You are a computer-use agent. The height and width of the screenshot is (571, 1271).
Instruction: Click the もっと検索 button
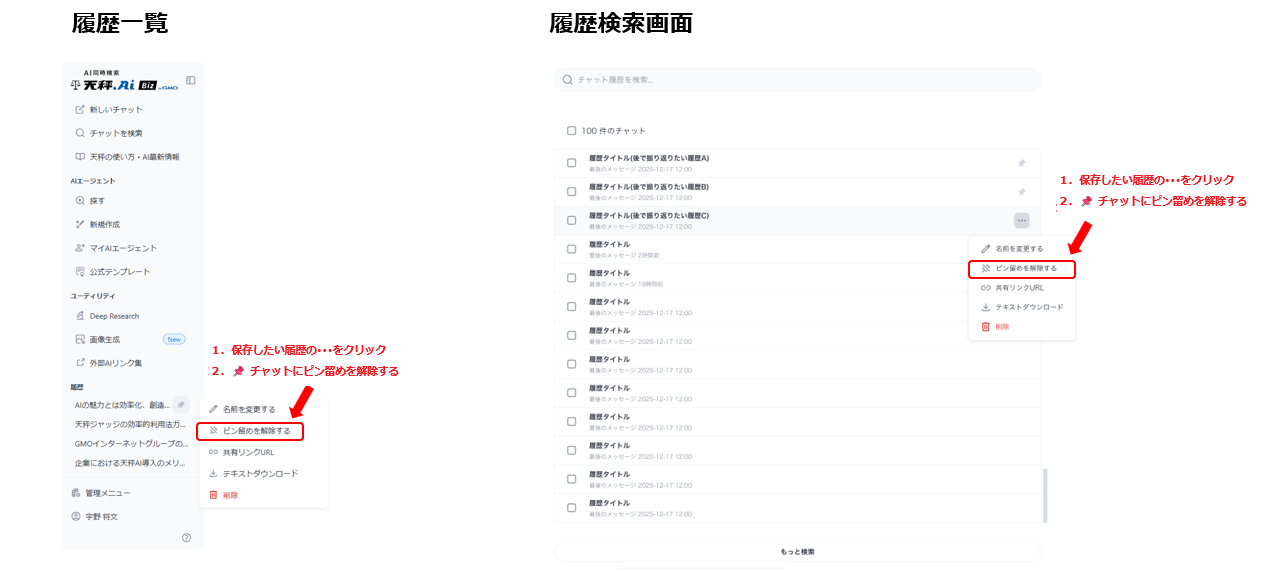tap(797, 552)
